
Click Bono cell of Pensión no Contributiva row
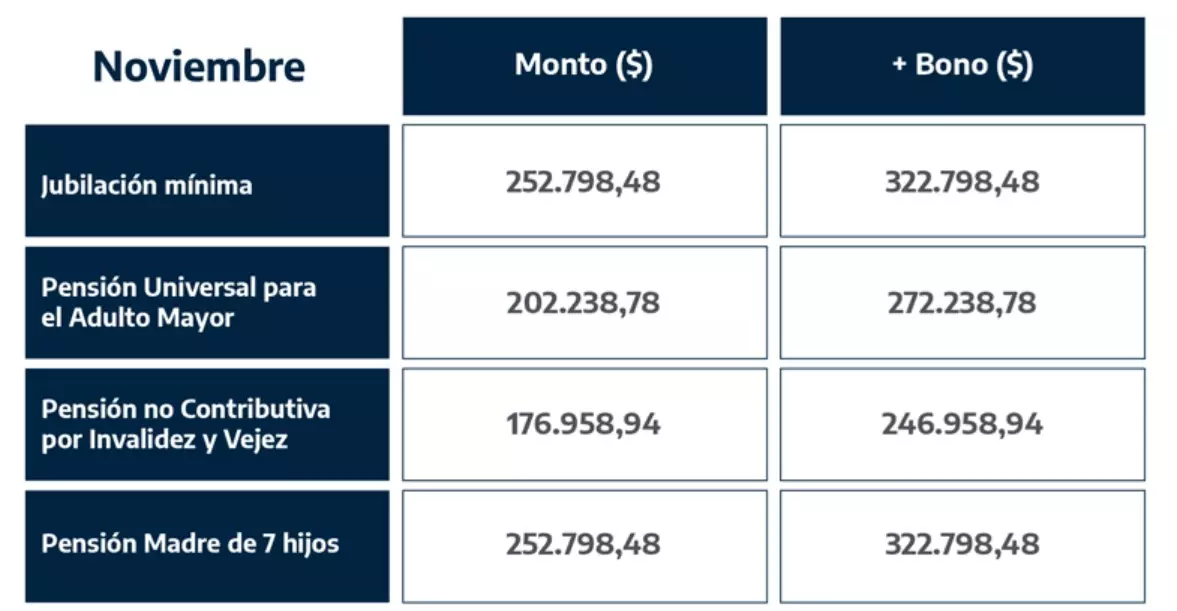(x=962, y=424)
